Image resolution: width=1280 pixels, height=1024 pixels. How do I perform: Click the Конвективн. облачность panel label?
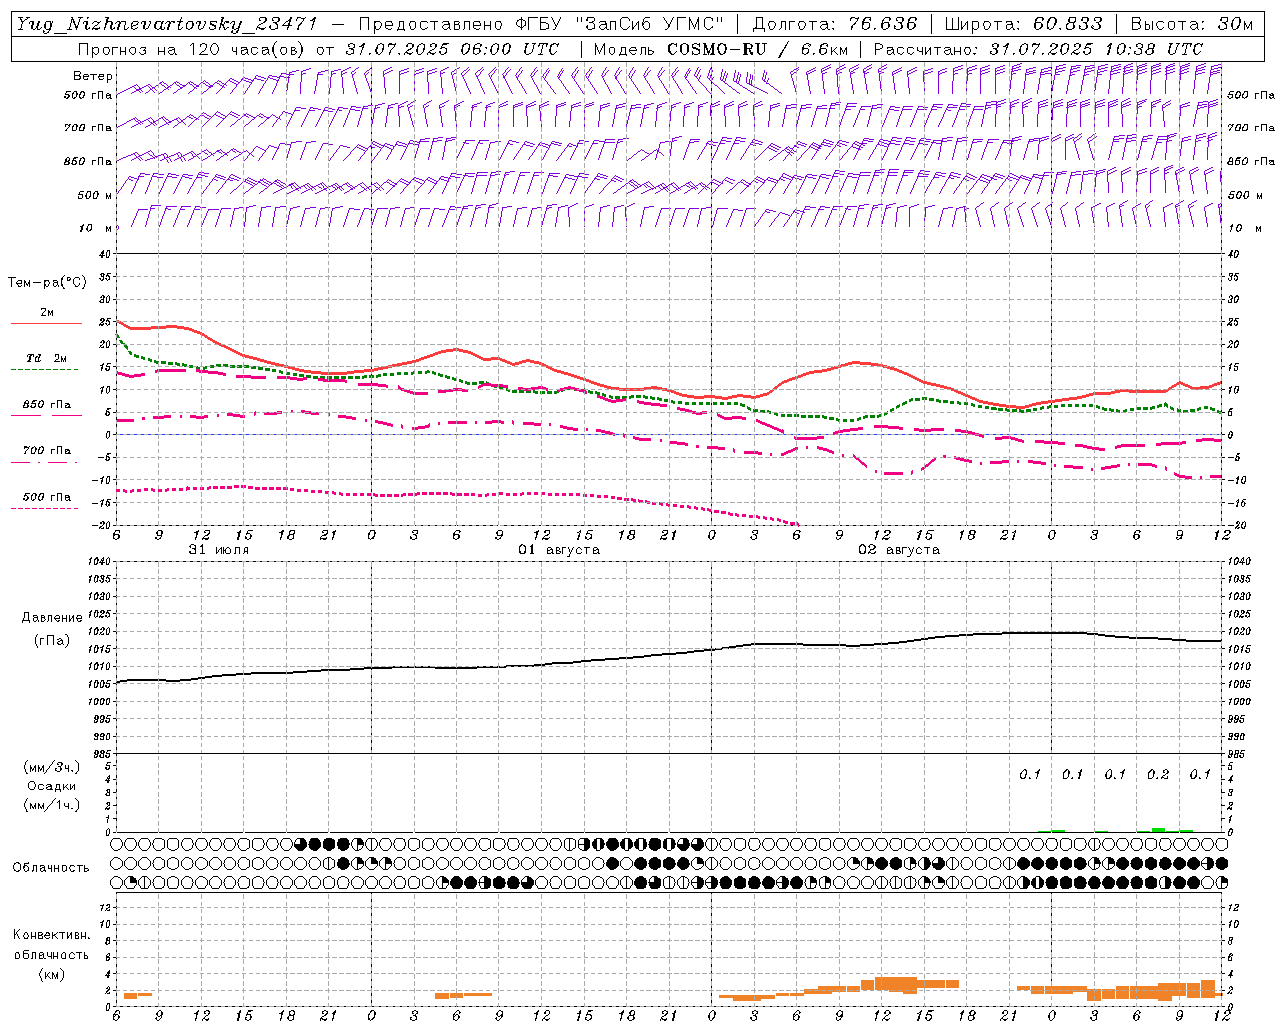point(51,945)
